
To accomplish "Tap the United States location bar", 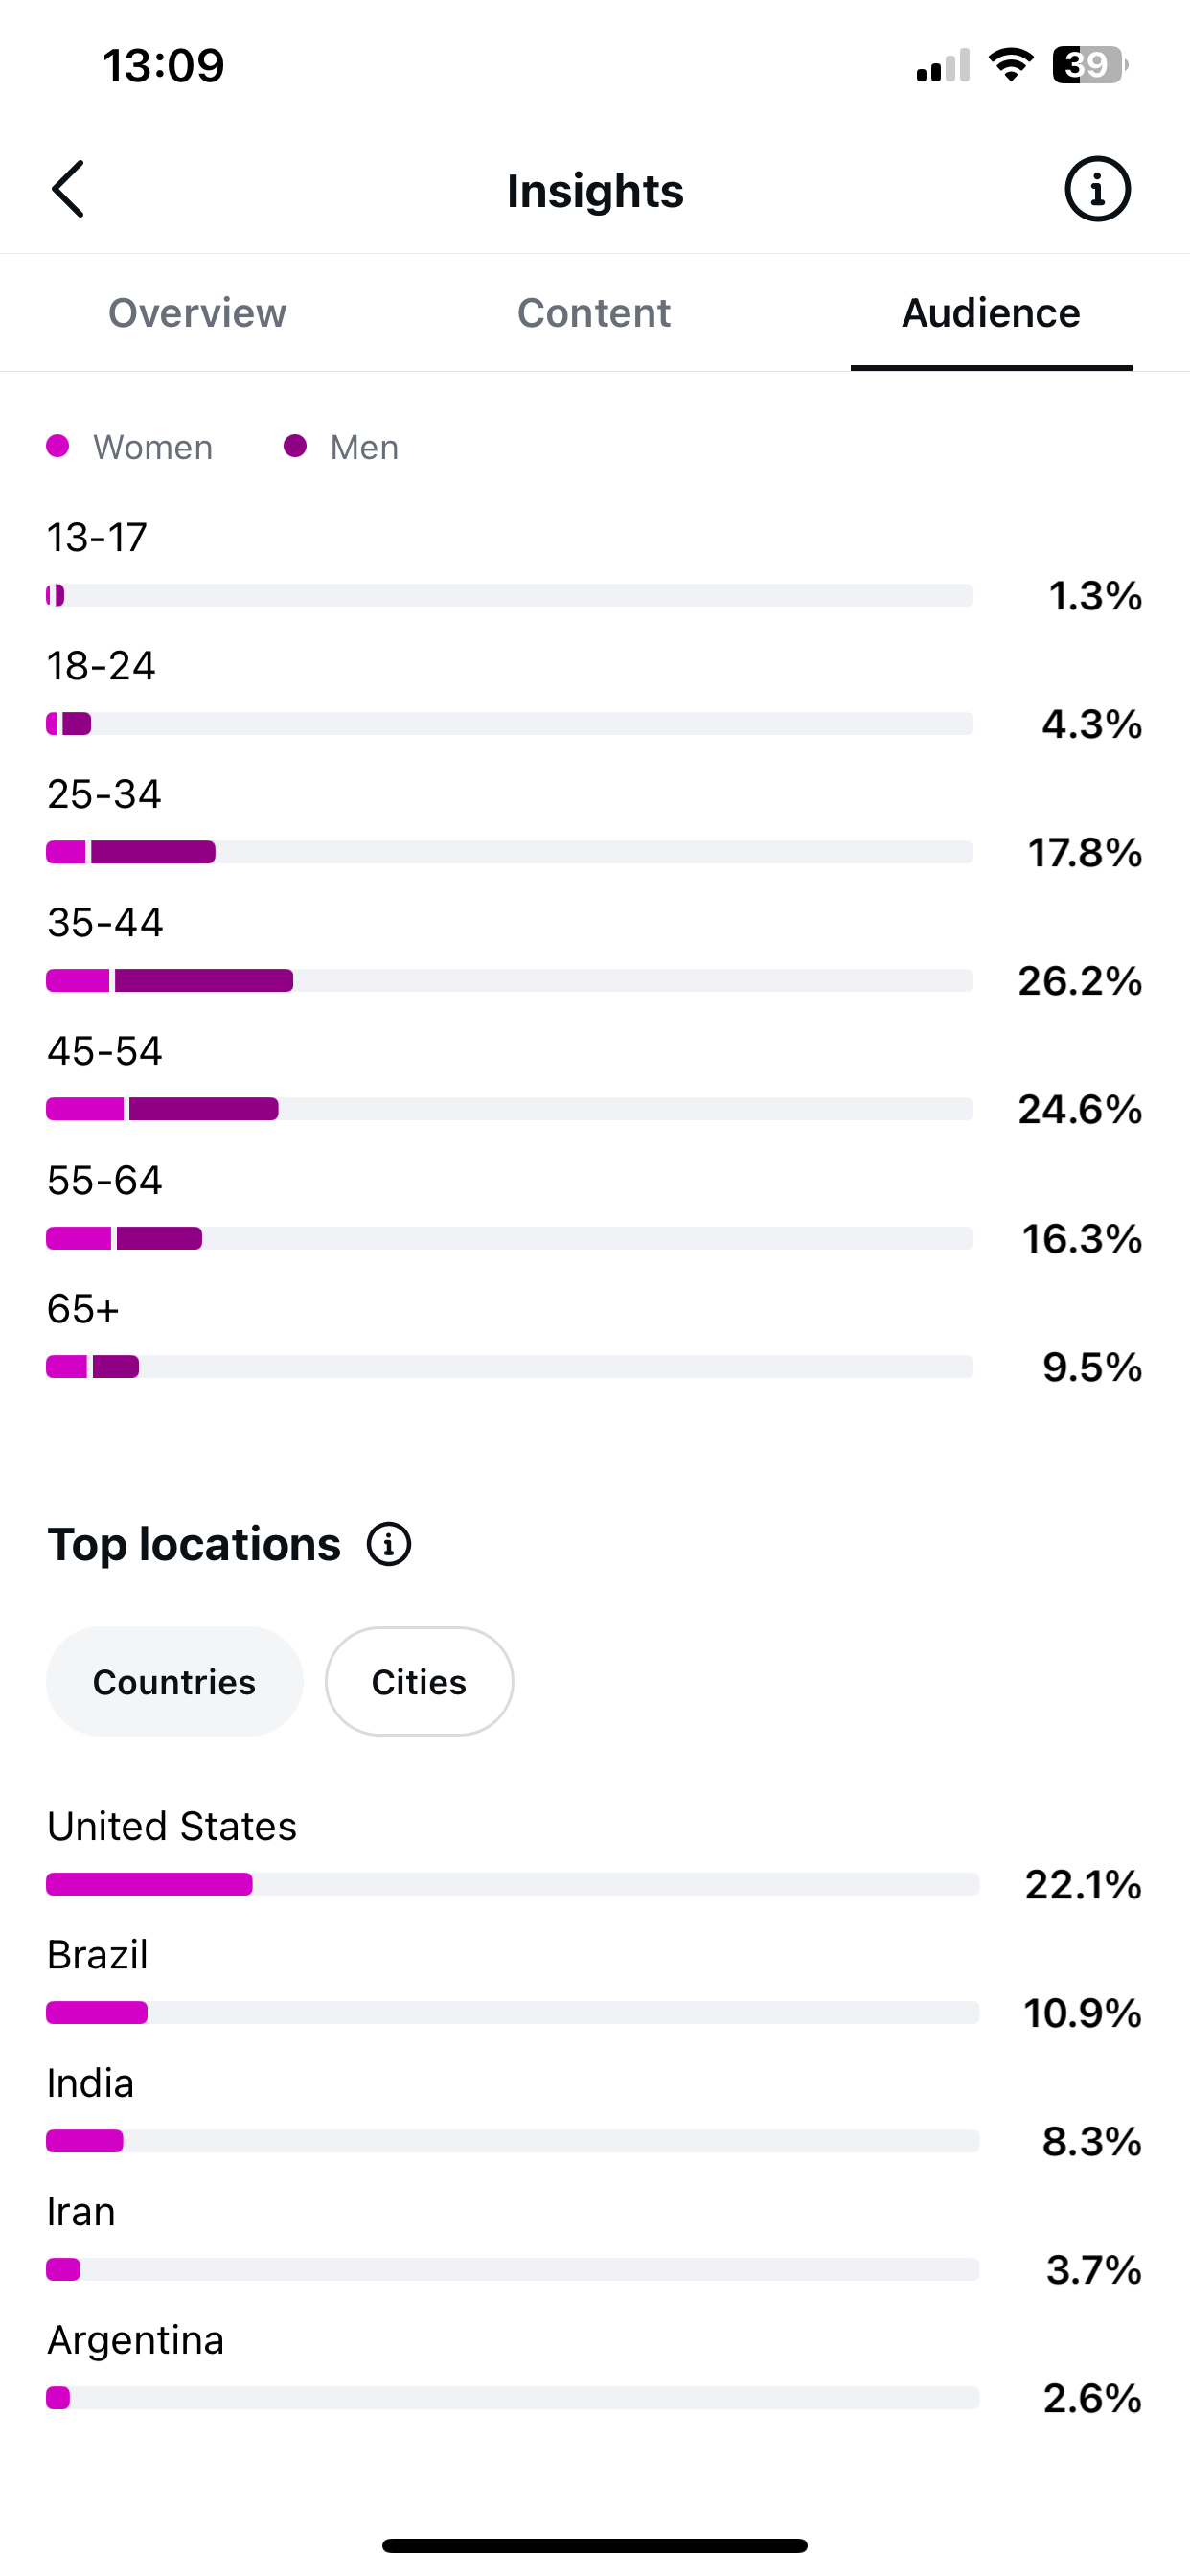I will [x=512, y=1884].
